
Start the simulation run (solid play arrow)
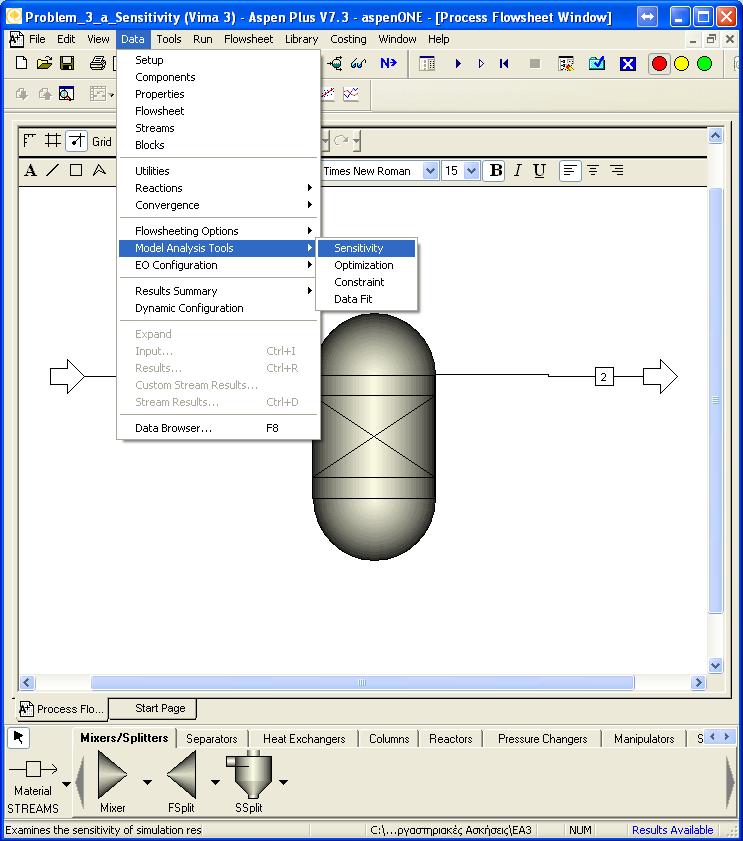tap(458, 64)
